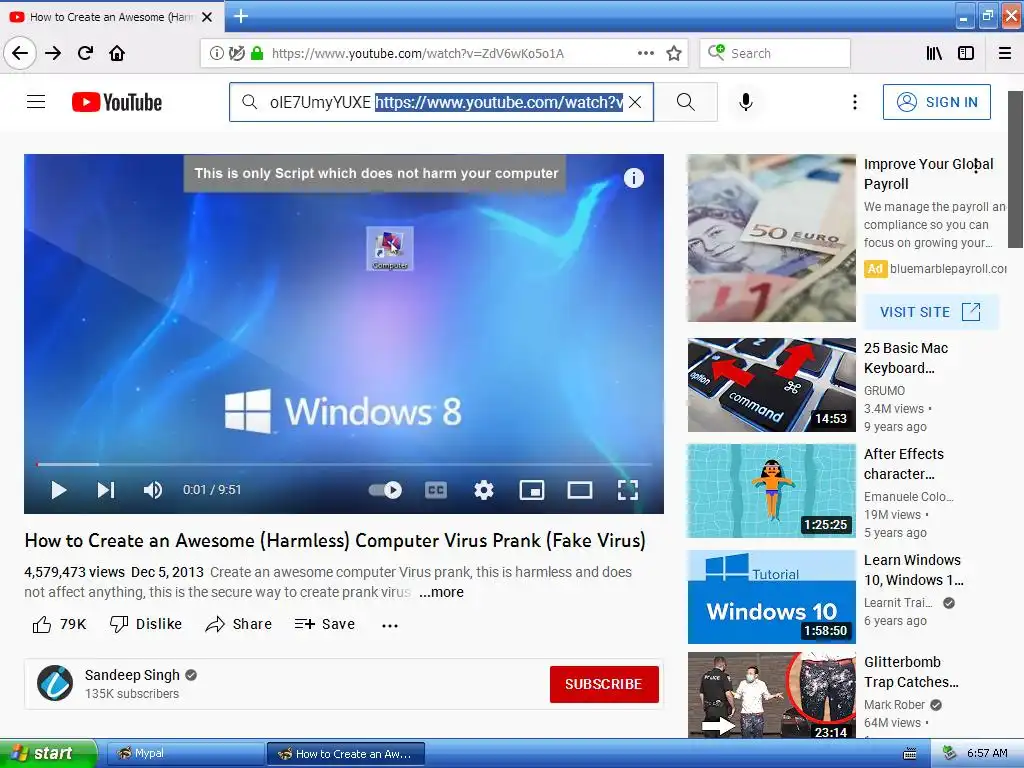This screenshot has height=768, width=1024.
Task: Show site information icon in address bar
Action: point(216,53)
